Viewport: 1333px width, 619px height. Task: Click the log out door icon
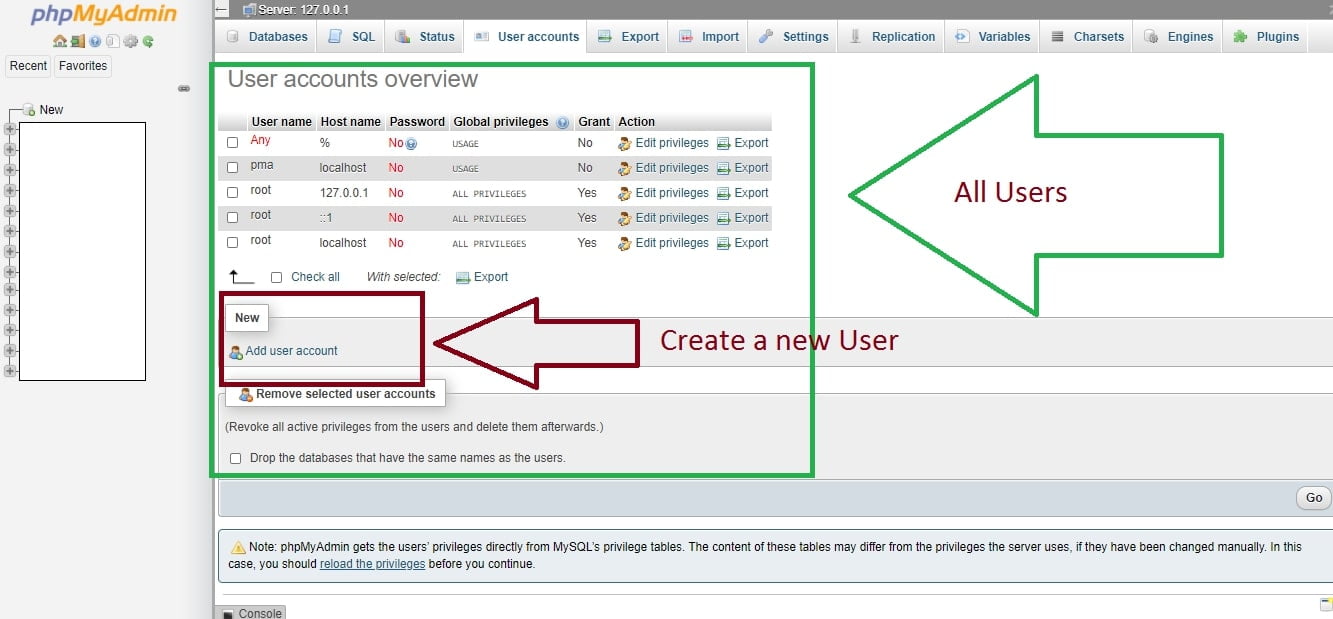click(x=77, y=42)
